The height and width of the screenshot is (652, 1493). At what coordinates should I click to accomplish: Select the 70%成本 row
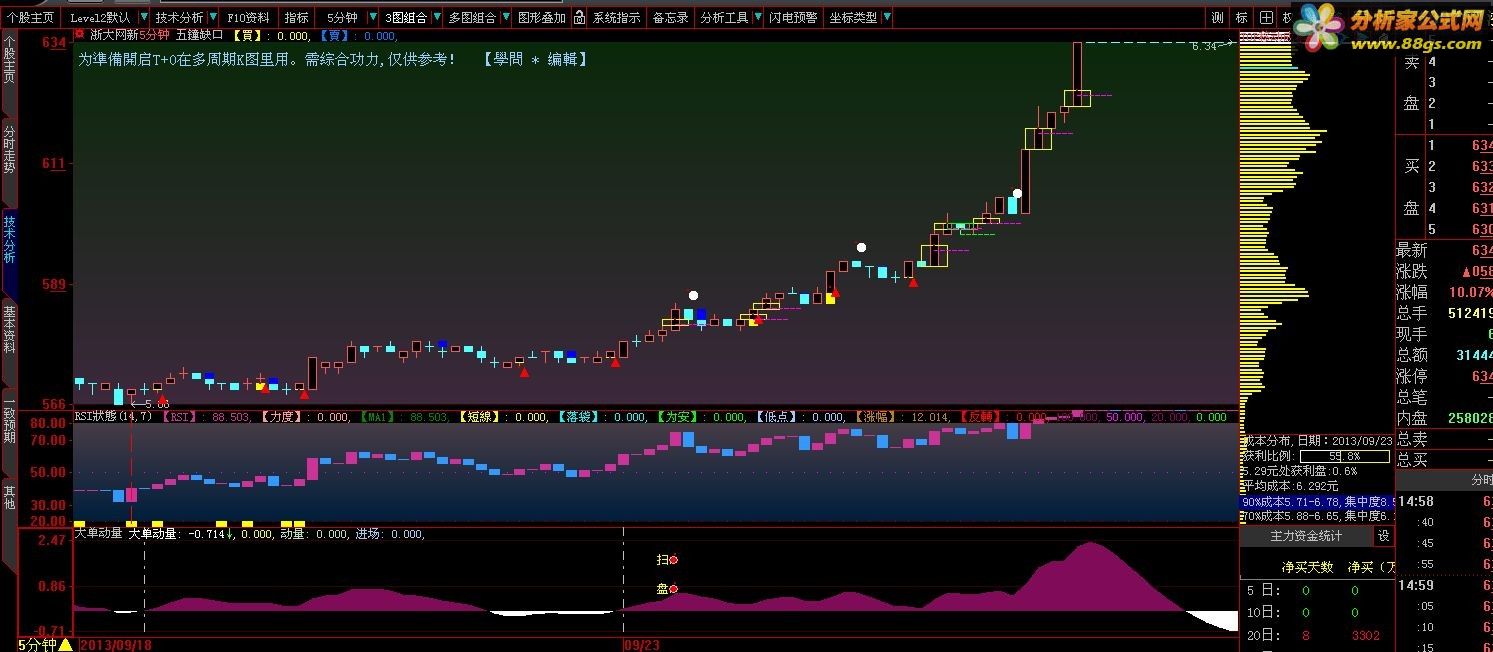[1317, 516]
